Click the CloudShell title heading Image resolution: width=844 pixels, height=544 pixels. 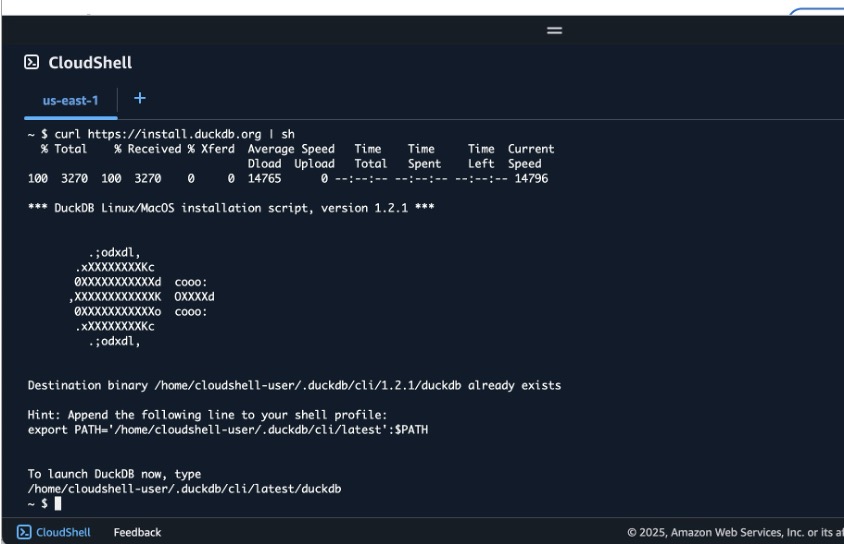pos(90,62)
